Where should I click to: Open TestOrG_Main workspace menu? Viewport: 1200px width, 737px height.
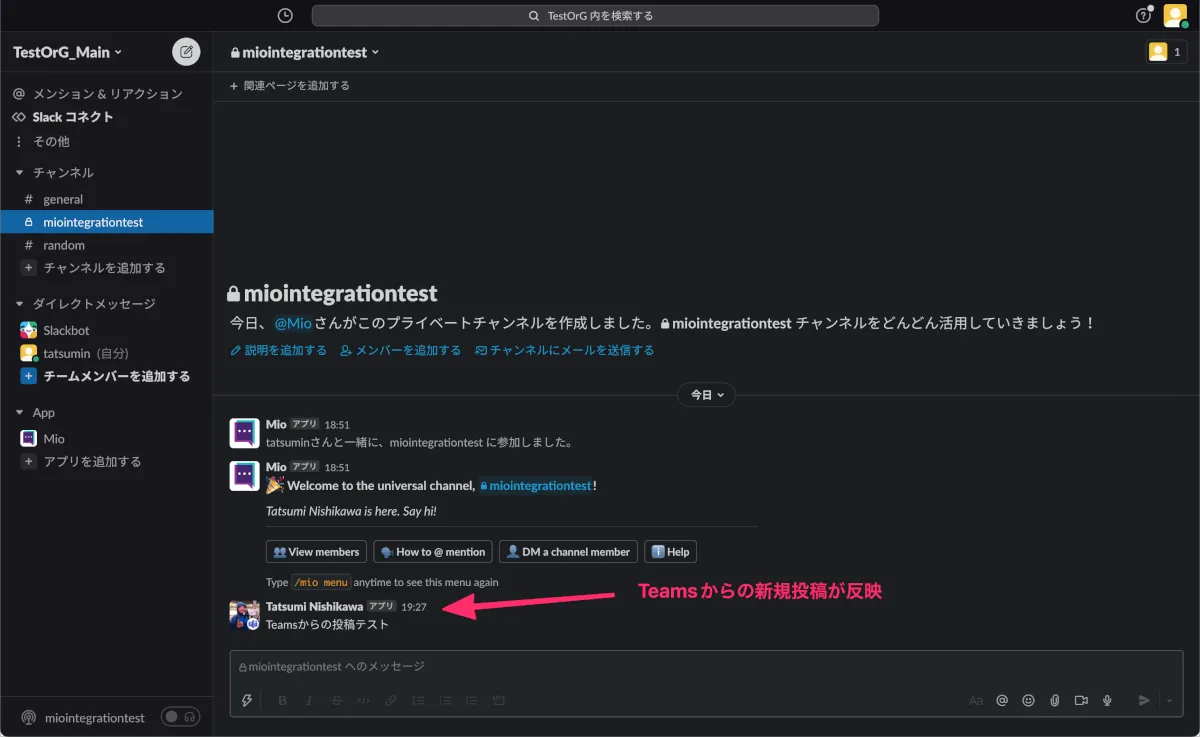(x=67, y=52)
